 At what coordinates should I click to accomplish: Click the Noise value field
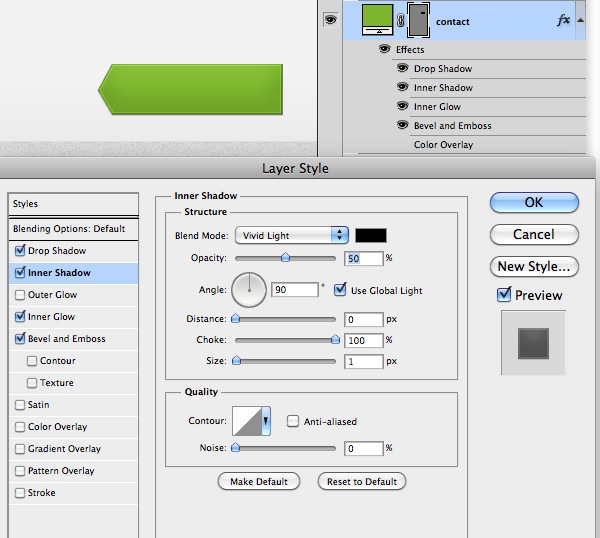point(364,448)
